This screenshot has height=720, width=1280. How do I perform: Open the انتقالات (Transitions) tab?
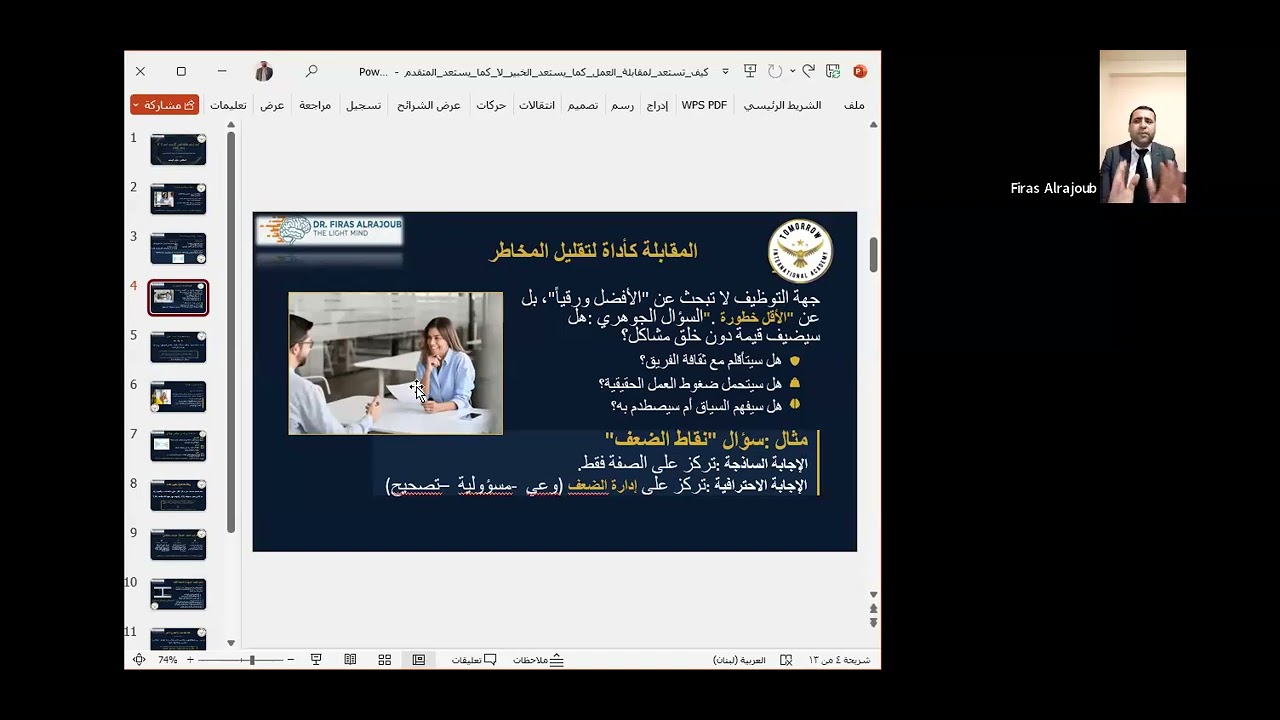coord(537,105)
